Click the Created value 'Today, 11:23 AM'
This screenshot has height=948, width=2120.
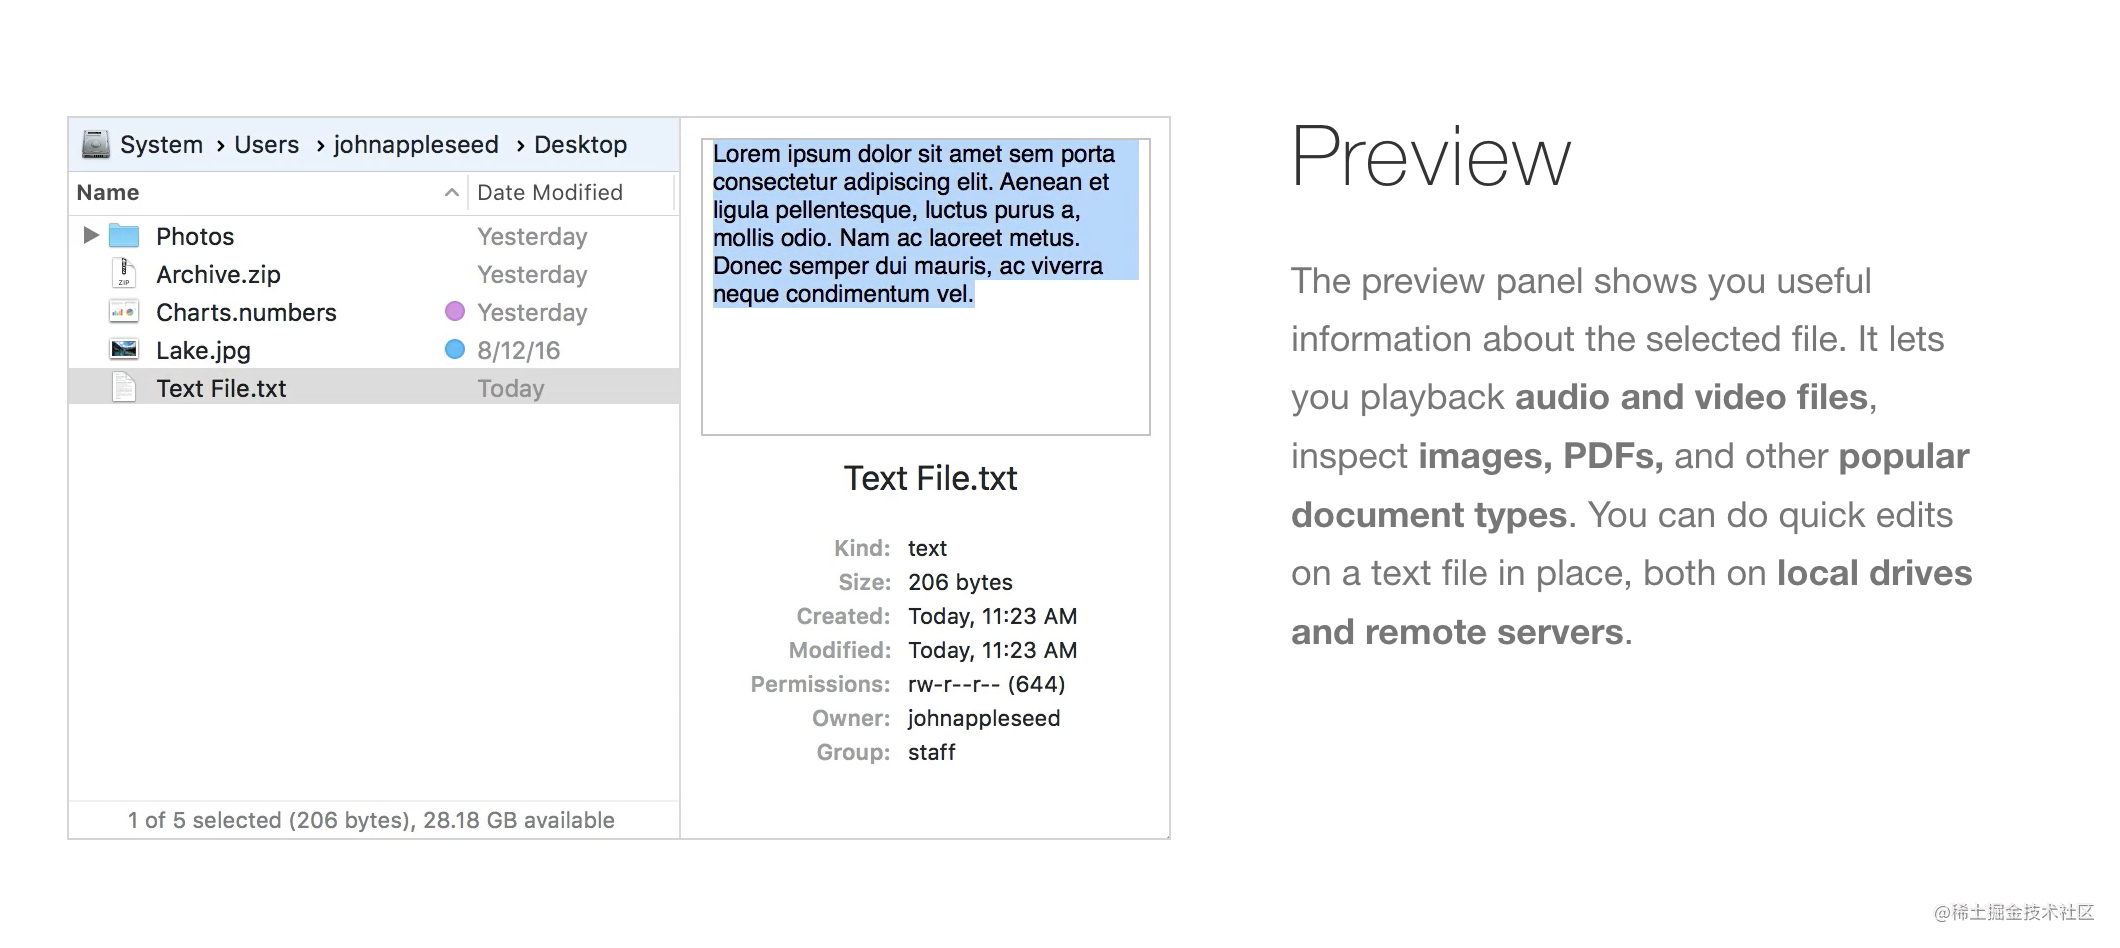[992, 616]
